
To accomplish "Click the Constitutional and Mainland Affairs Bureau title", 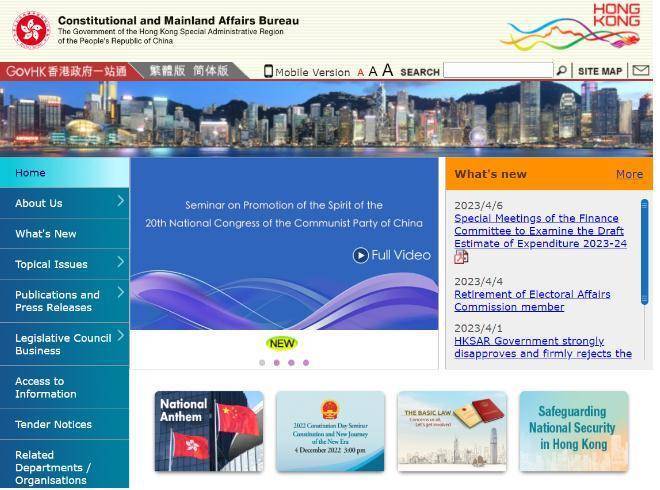I will pos(178,20).
